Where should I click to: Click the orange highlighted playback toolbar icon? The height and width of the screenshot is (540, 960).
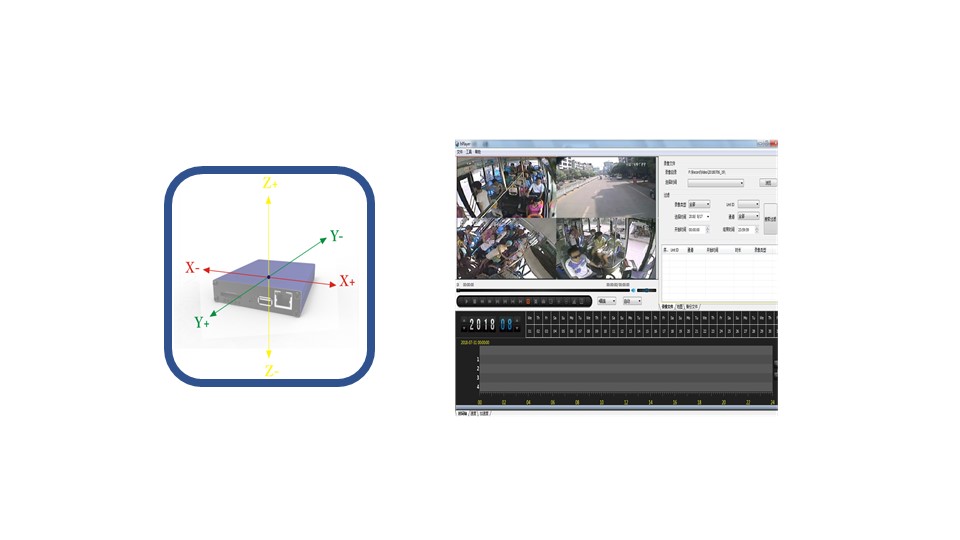528,300
